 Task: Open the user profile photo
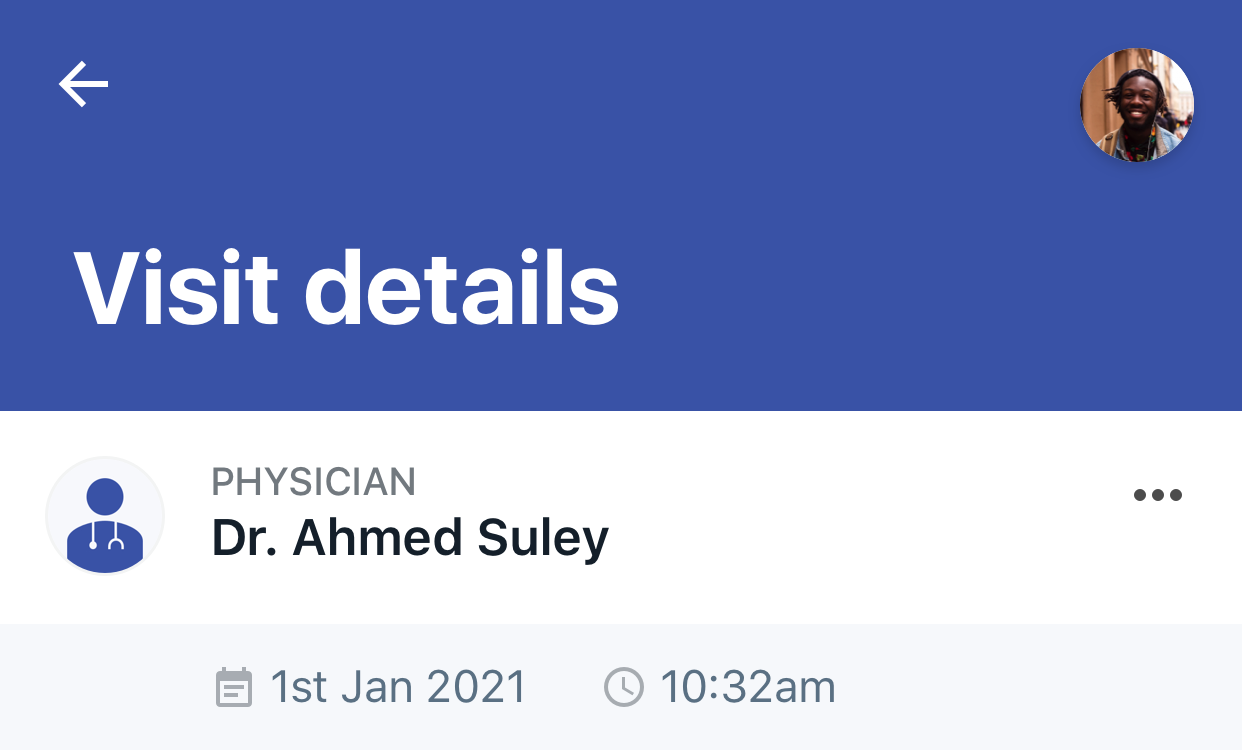click(1137, 105)
